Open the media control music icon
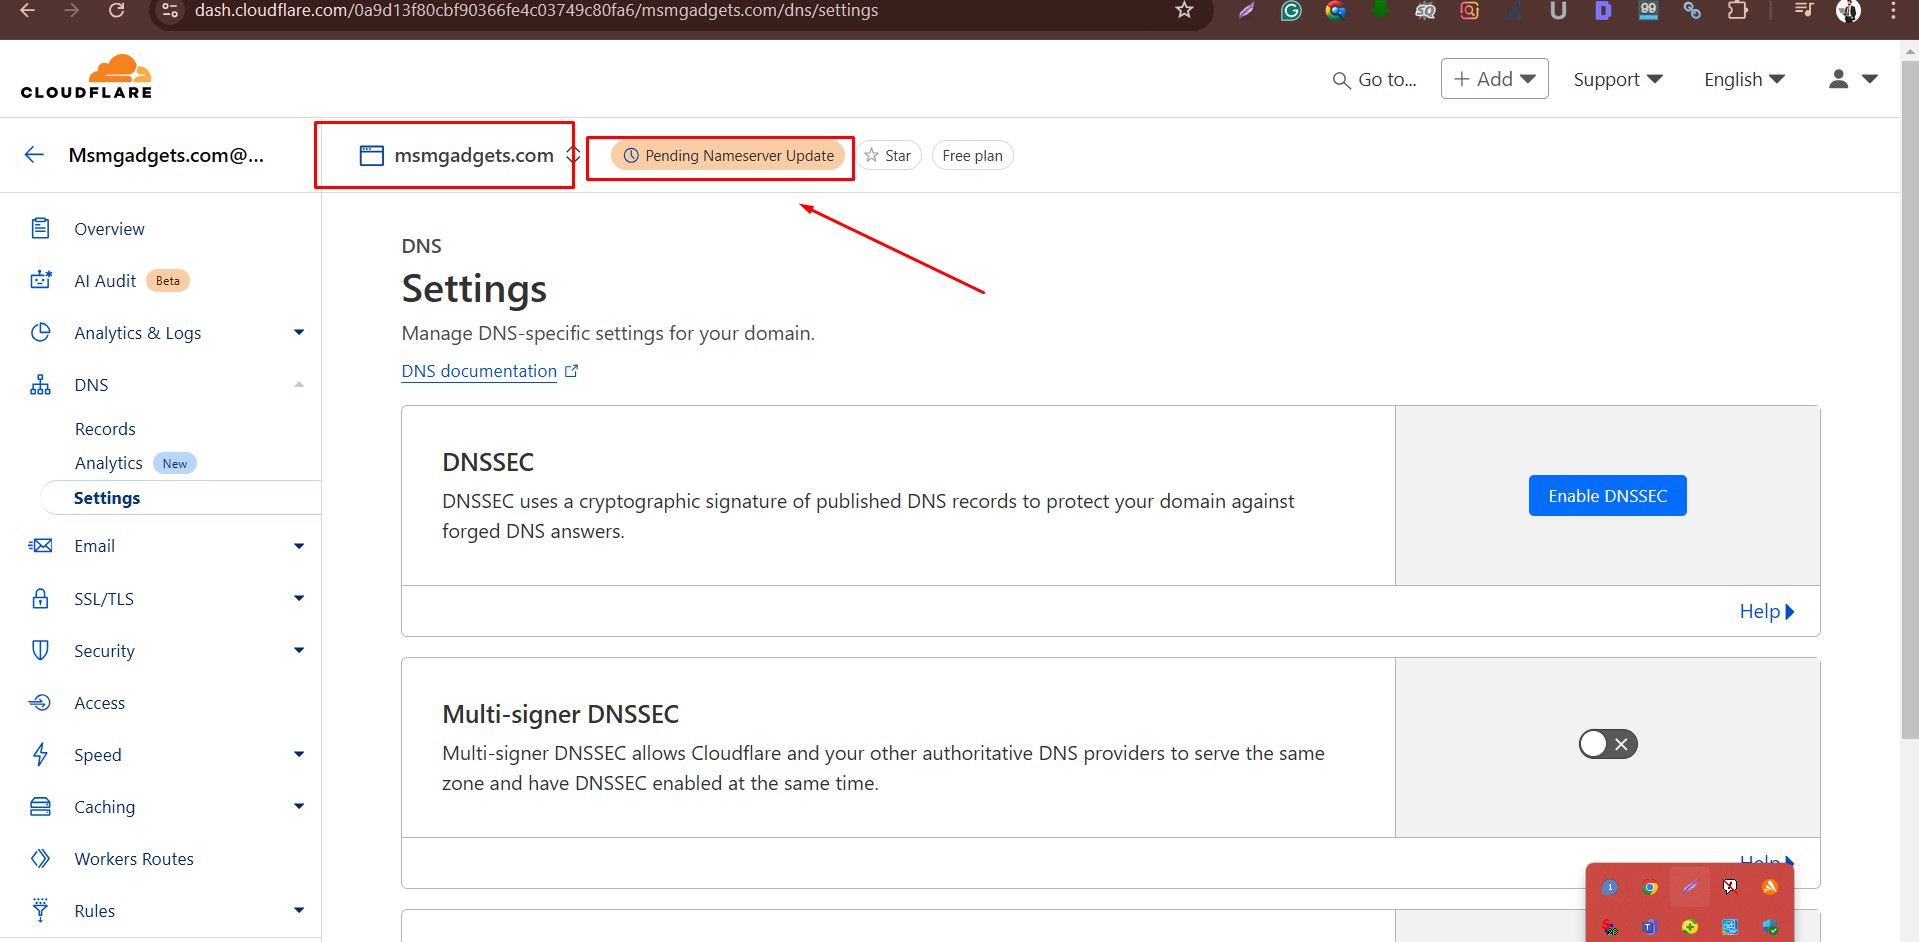The image size is (1919, 942). [1804, 11]
